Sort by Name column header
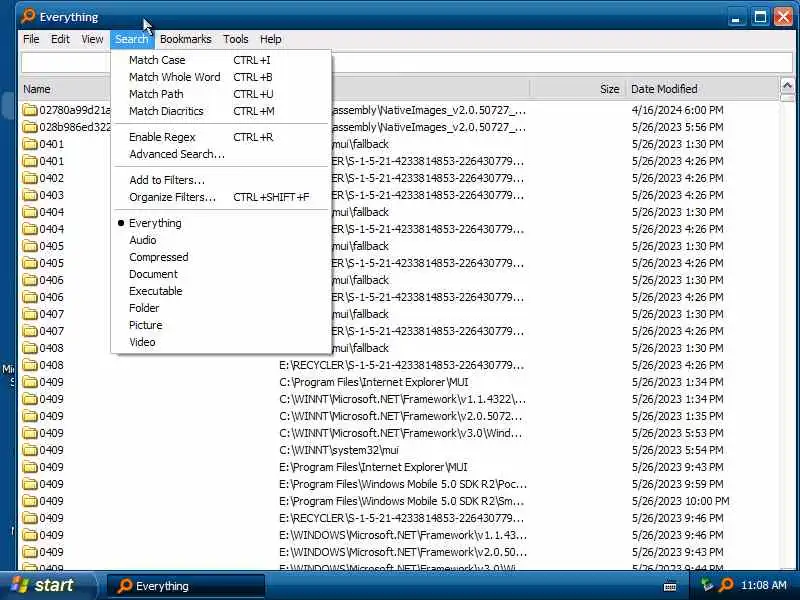Image resolution: width=800 pixels, height=600 pixels. pyautogui.click(x=37, y=89)
